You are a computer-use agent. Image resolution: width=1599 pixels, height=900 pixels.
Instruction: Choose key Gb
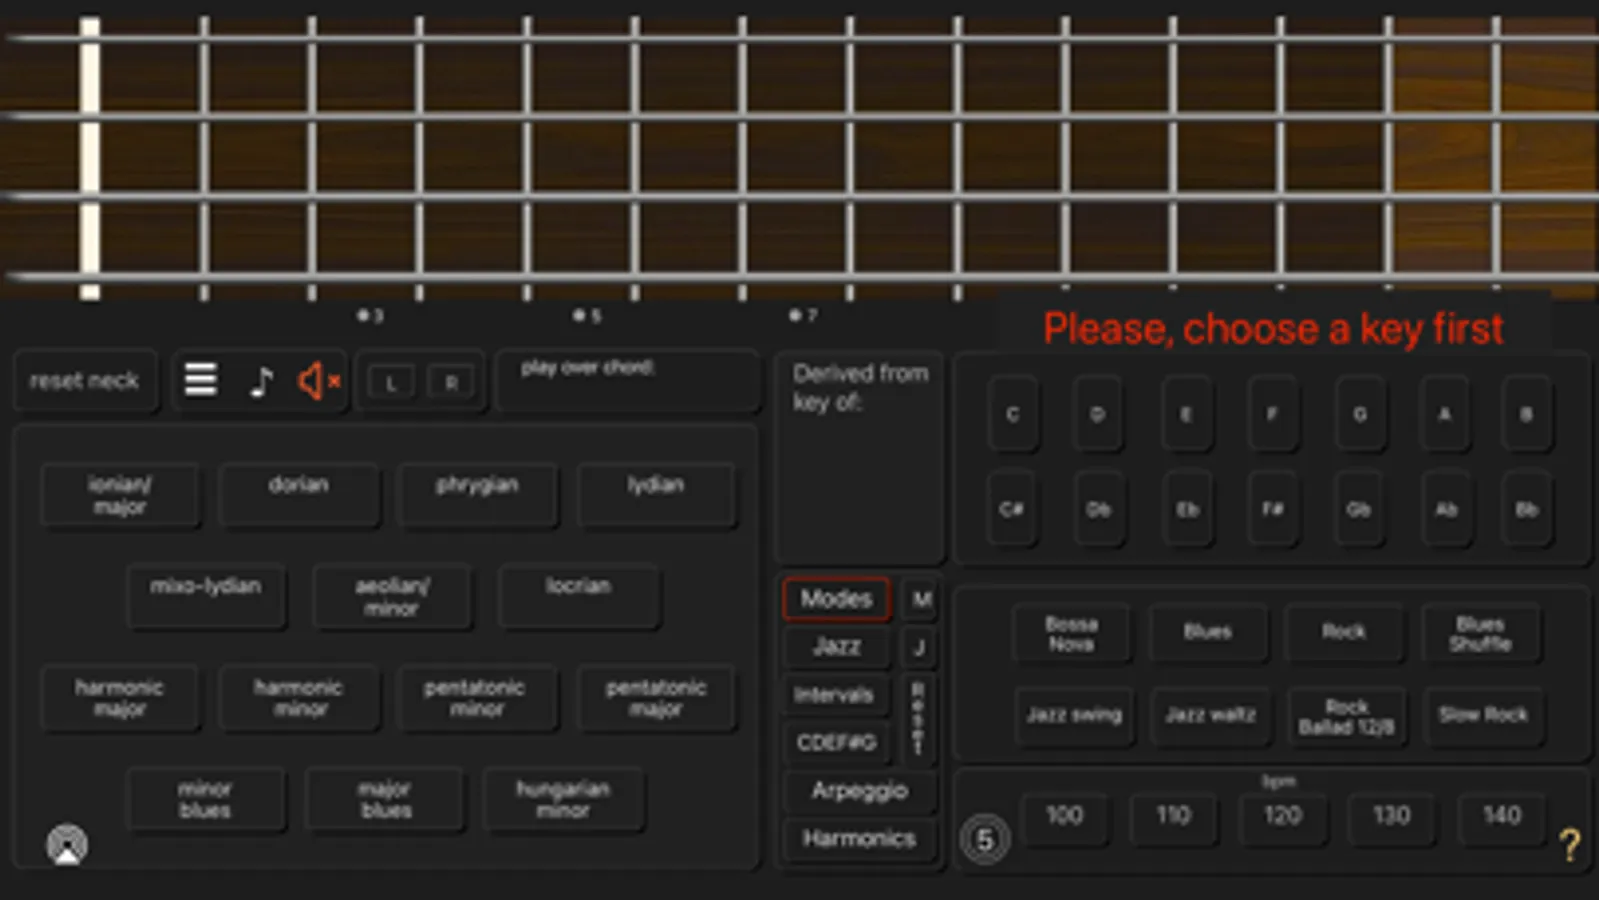[x=1358, y=509]
